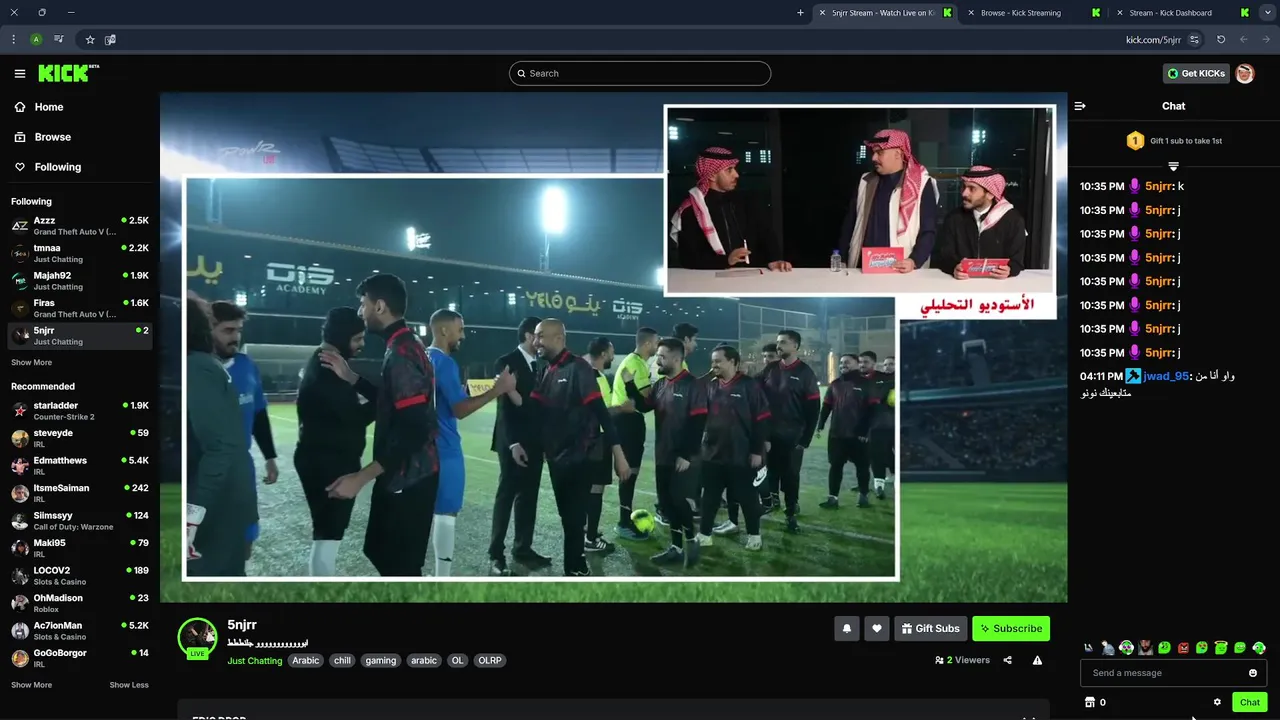Insert bearded man face emote
The image size is (1280, 720).
pos(1145,648)
